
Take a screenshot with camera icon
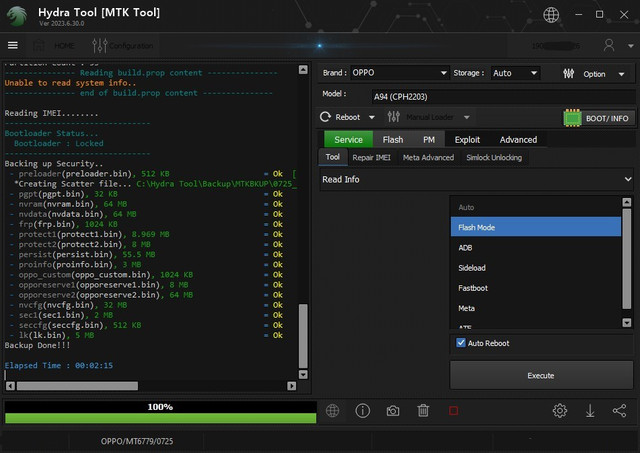coord(393,411)
